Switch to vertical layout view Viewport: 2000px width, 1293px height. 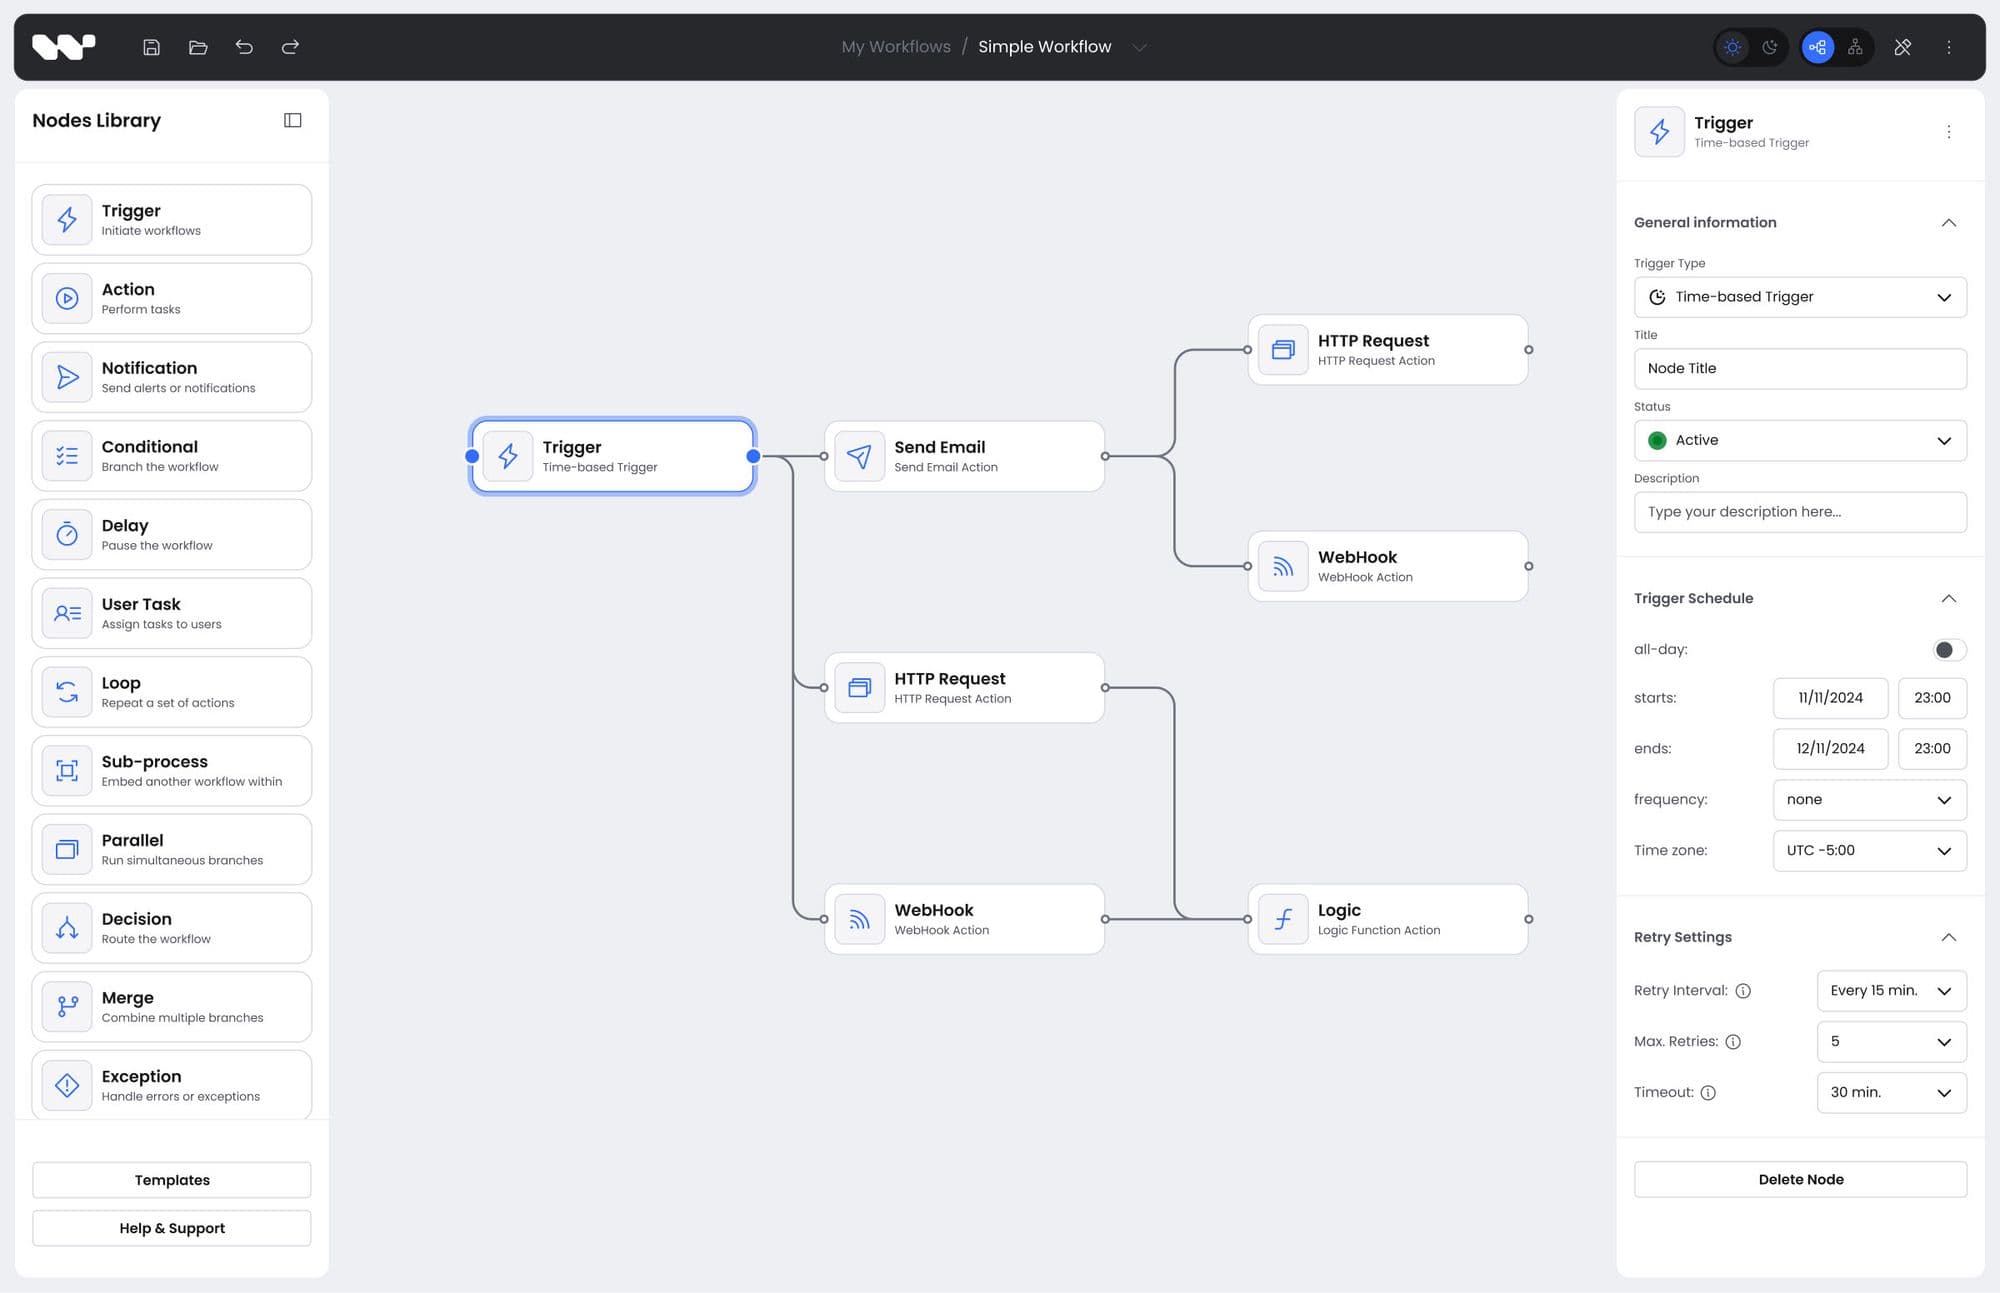tap(1855, 47)
